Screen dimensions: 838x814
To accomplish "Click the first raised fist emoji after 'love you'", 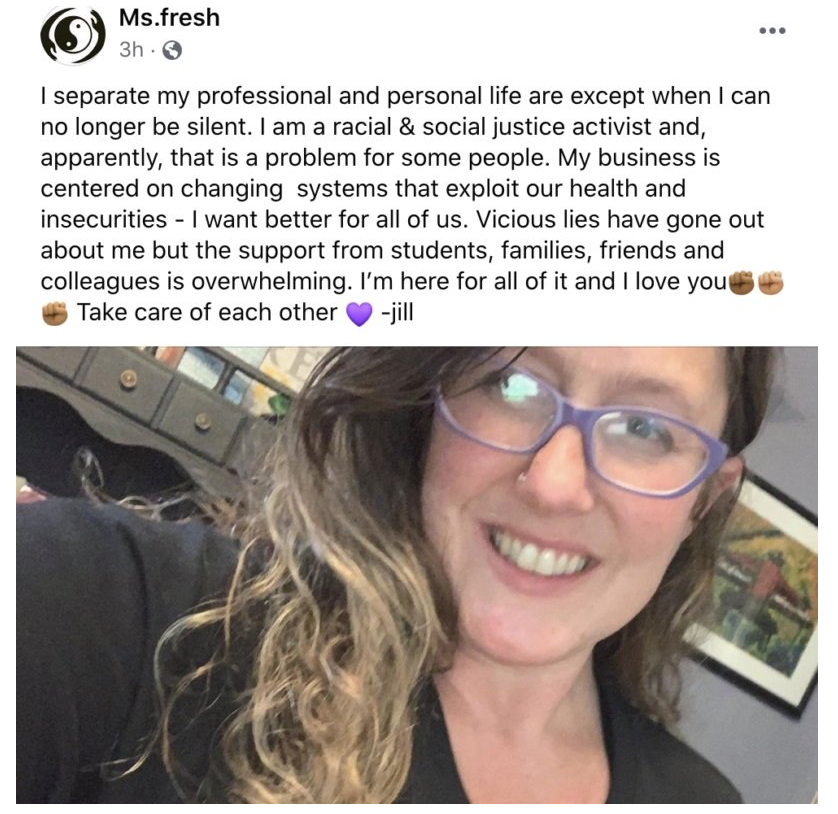I will (x=741, y=283).
